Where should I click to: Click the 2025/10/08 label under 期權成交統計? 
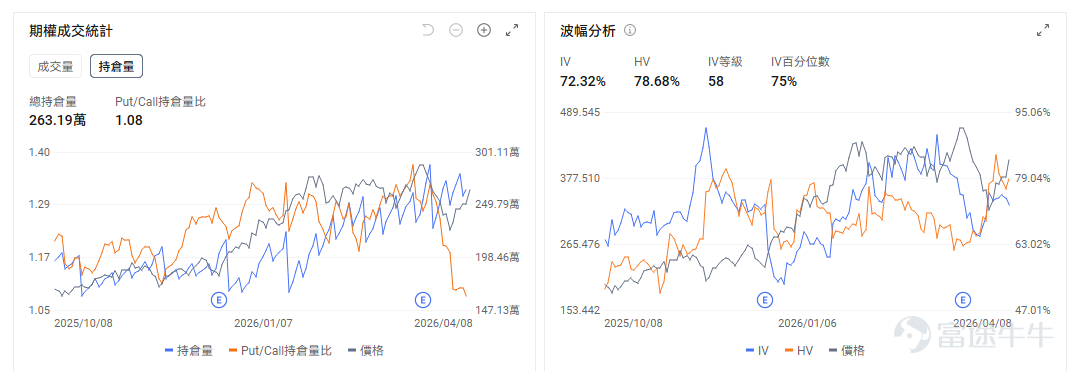point(84,322)
